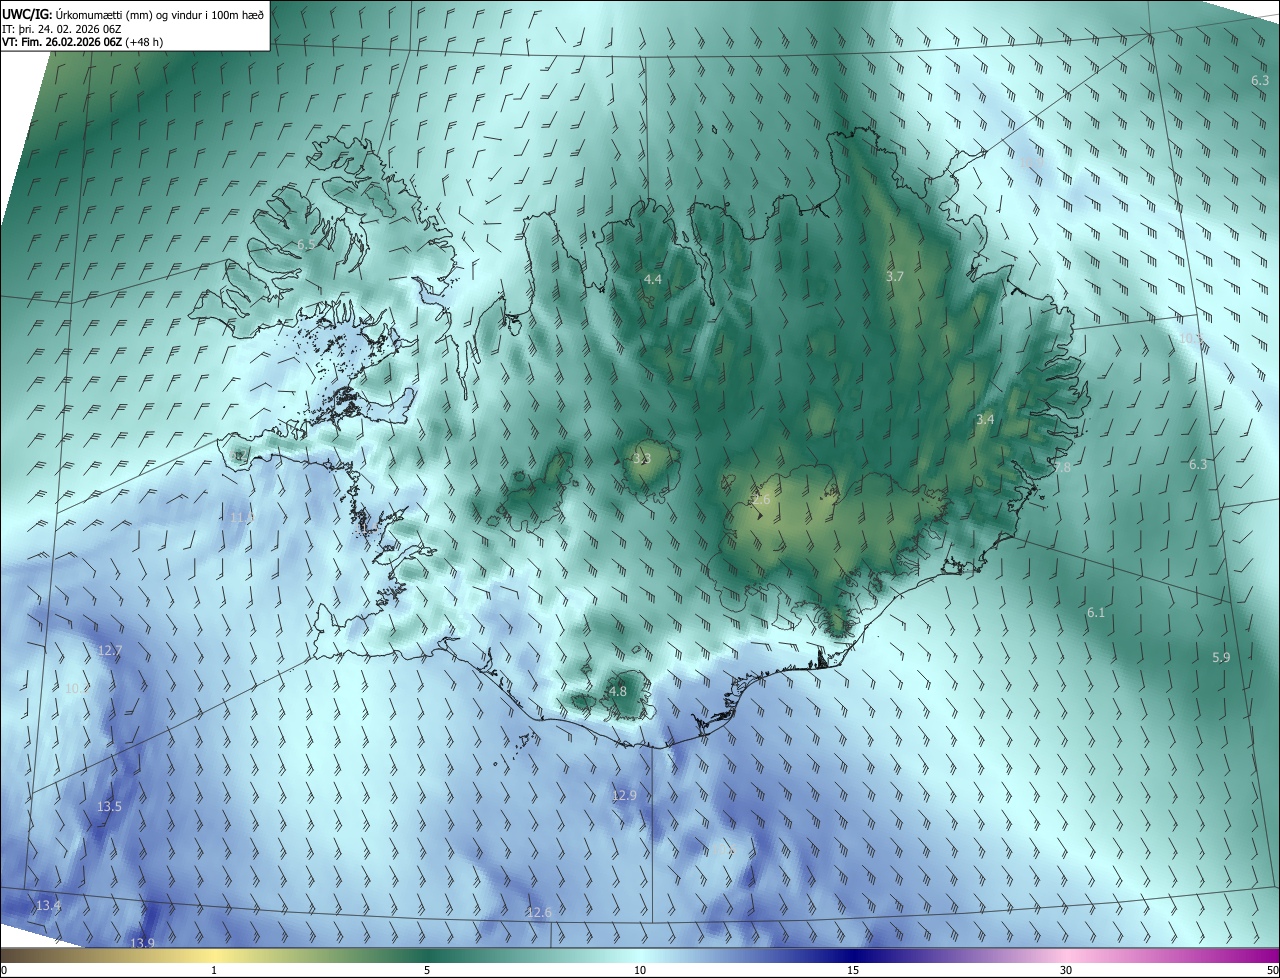Click the 4.8 value on the map
The width and height of the screenshot is (1280, 978).
(618, 691)
